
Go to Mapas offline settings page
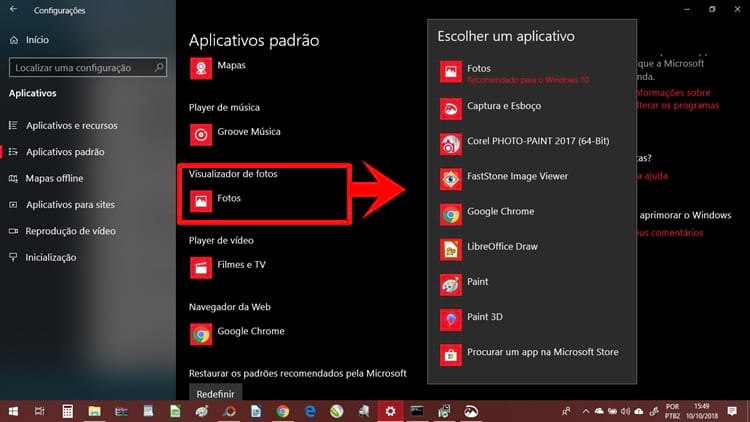coord(54,179)
